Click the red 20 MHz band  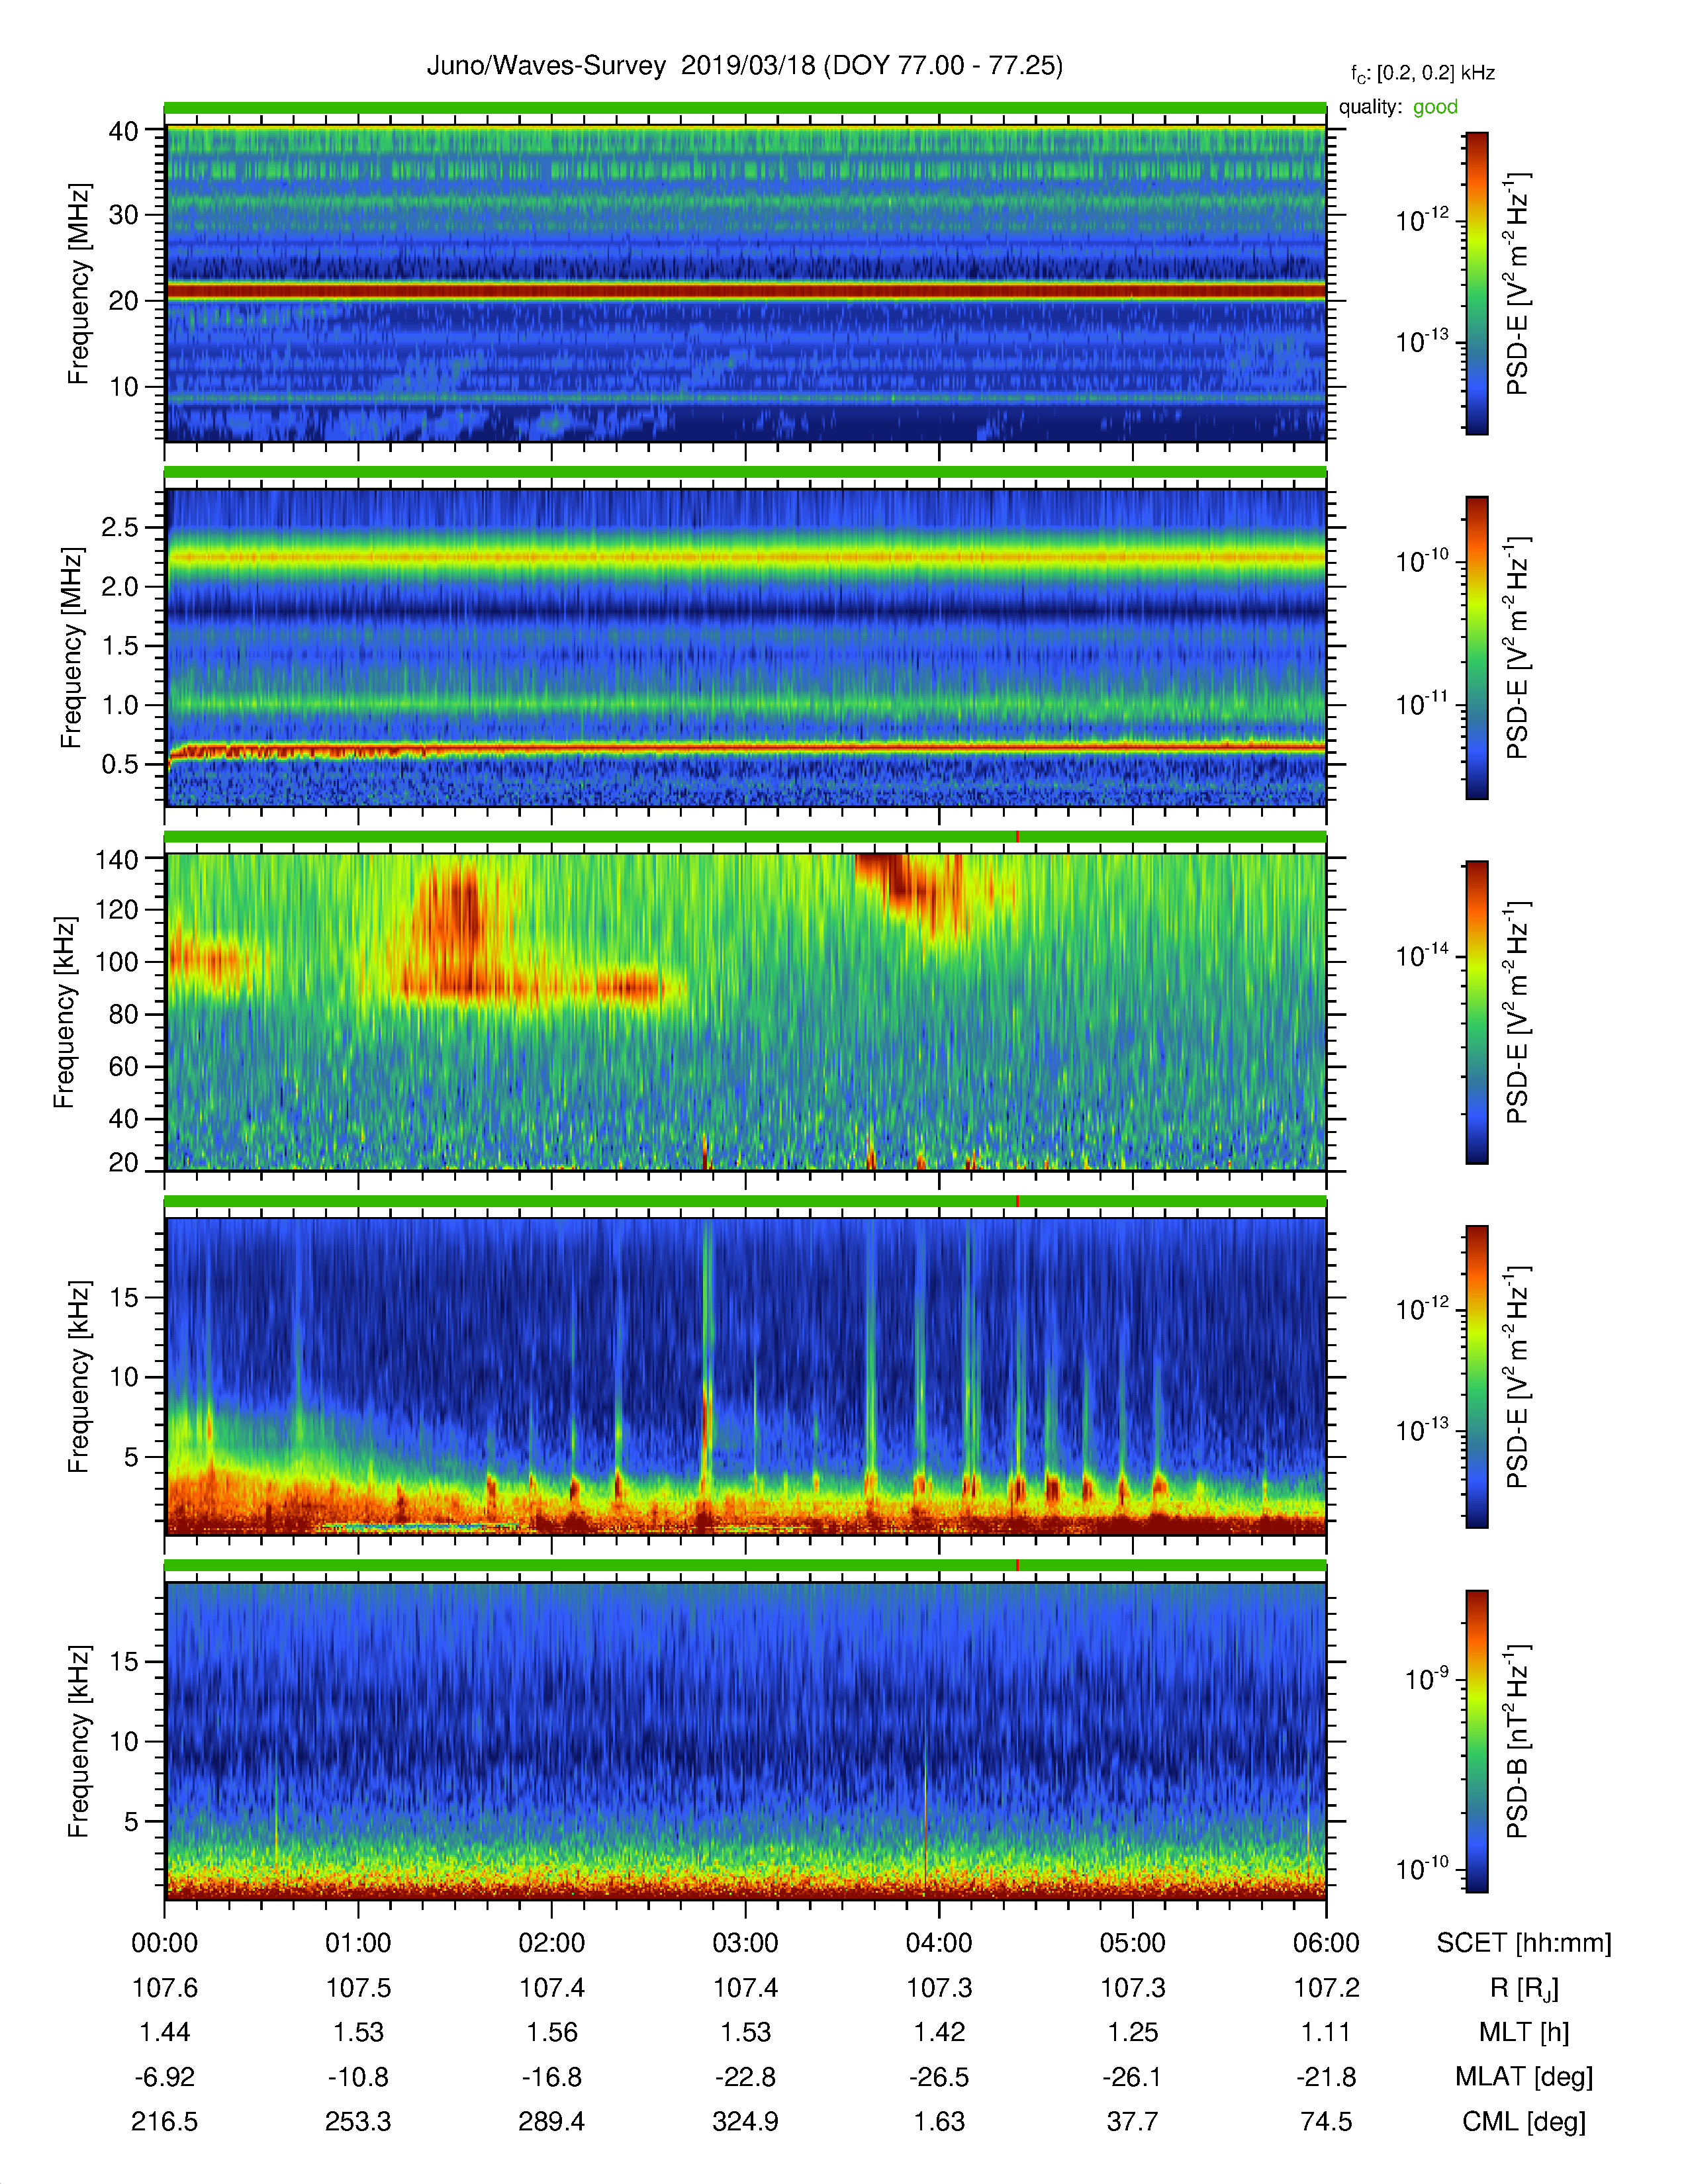[x=744, y=291]
